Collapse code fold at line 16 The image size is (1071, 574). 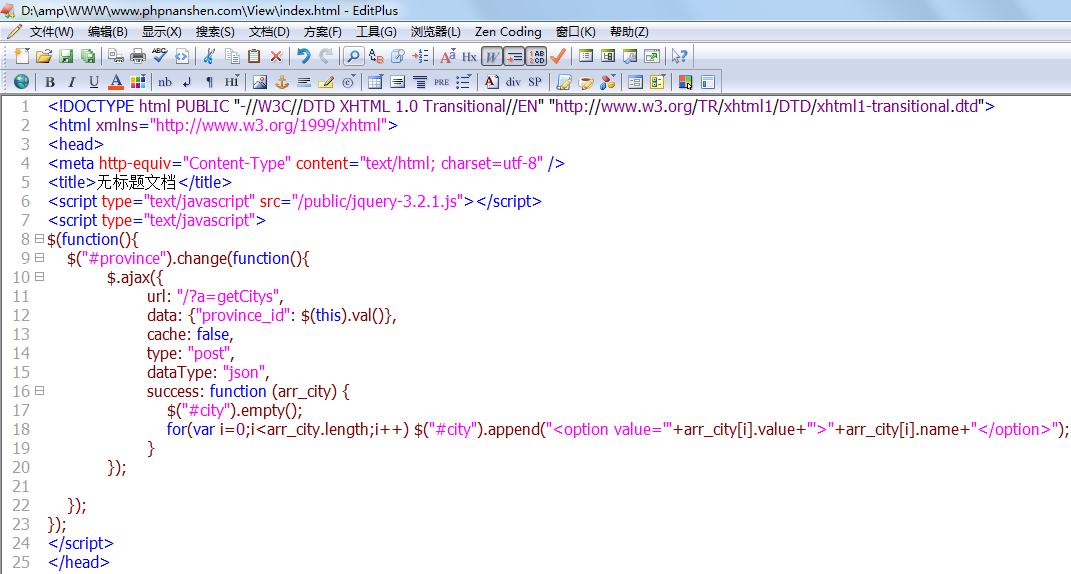pyautogui.click(x=40, y=391)
